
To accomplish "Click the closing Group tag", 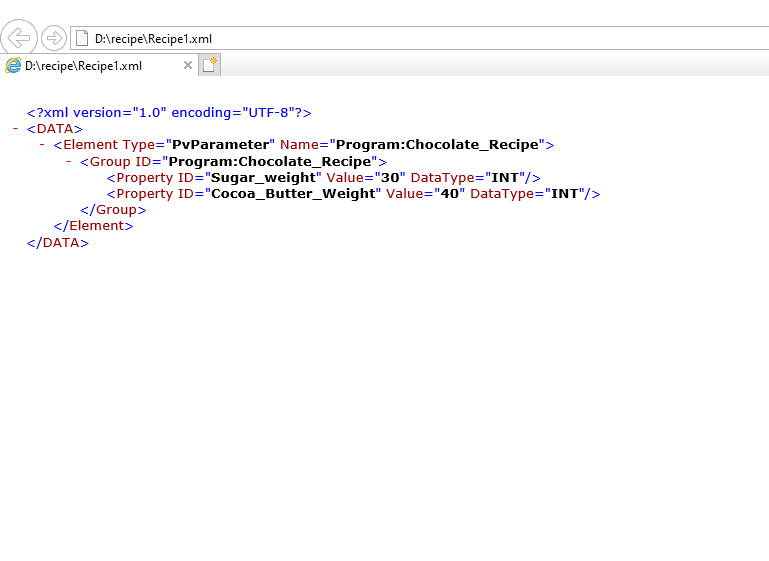I will pos(113,210).
